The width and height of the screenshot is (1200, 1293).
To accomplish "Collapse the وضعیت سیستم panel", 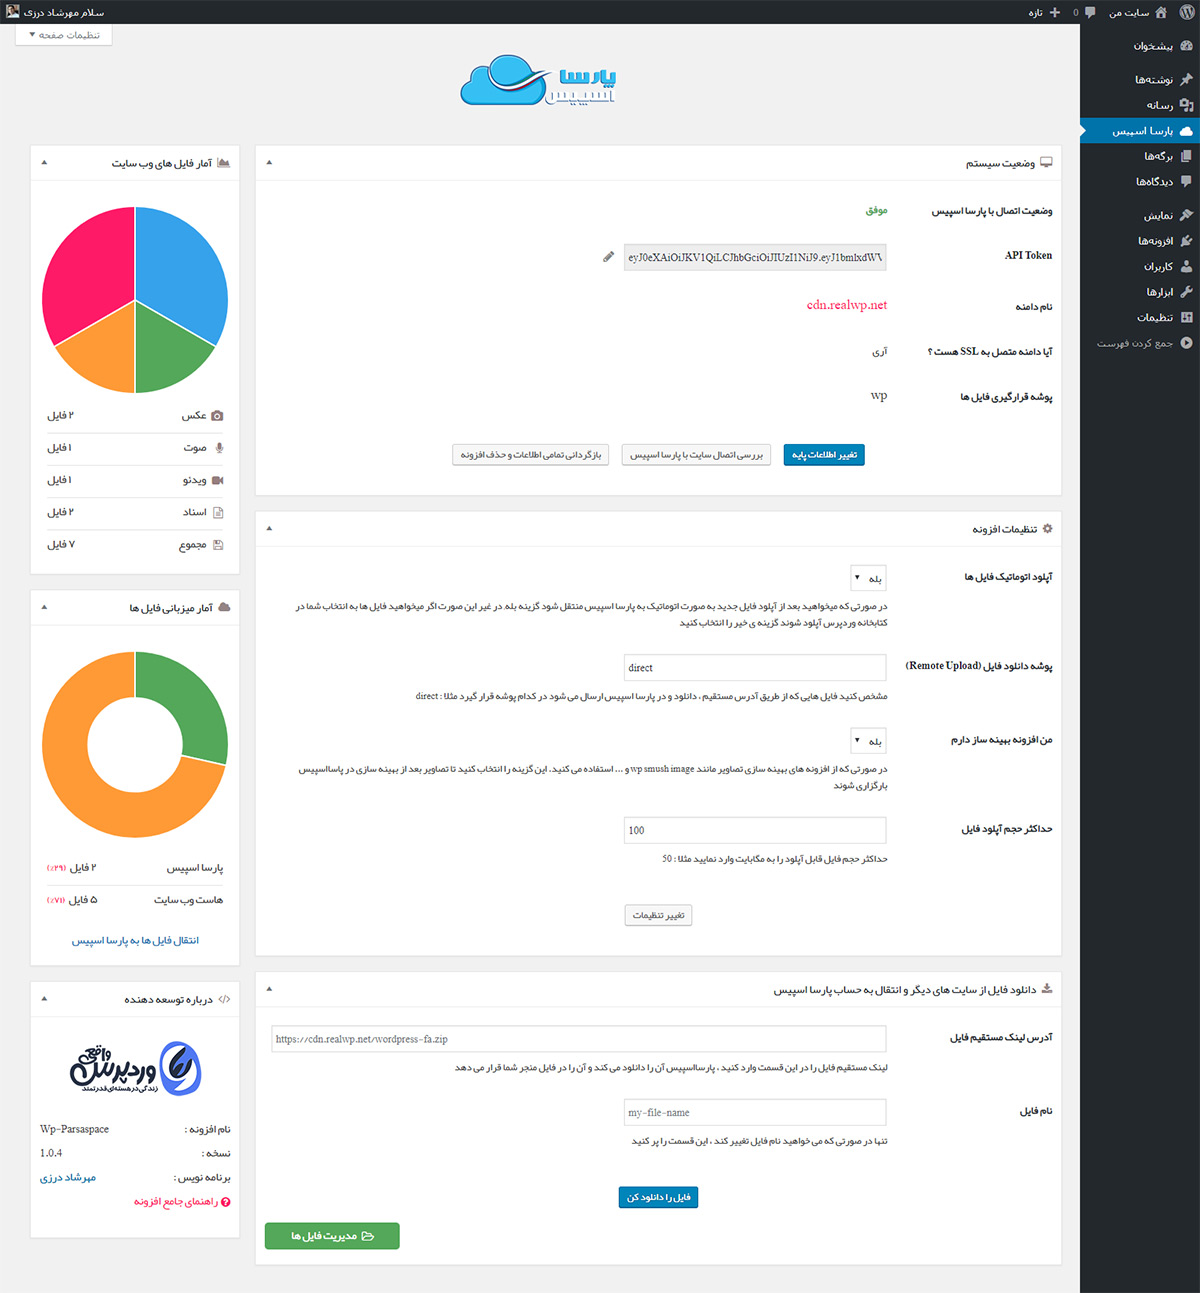I will [x=269, y=162].
